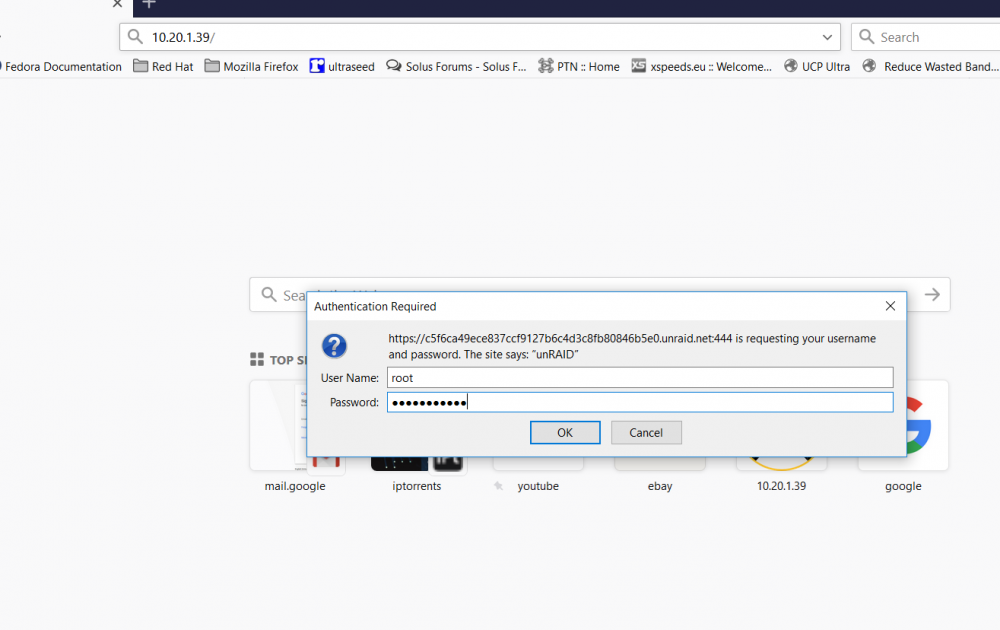Image resolution: width=1000 pixels, height=630 pixels.
Task: Click the Password input field
Action: pos(640,402)
